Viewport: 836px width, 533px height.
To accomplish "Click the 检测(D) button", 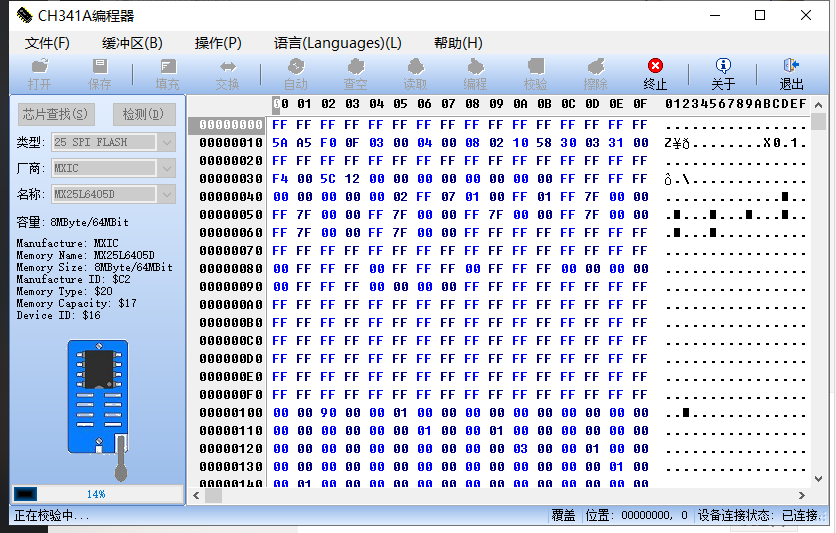I will pyautogui.click(x=144, y=114).
